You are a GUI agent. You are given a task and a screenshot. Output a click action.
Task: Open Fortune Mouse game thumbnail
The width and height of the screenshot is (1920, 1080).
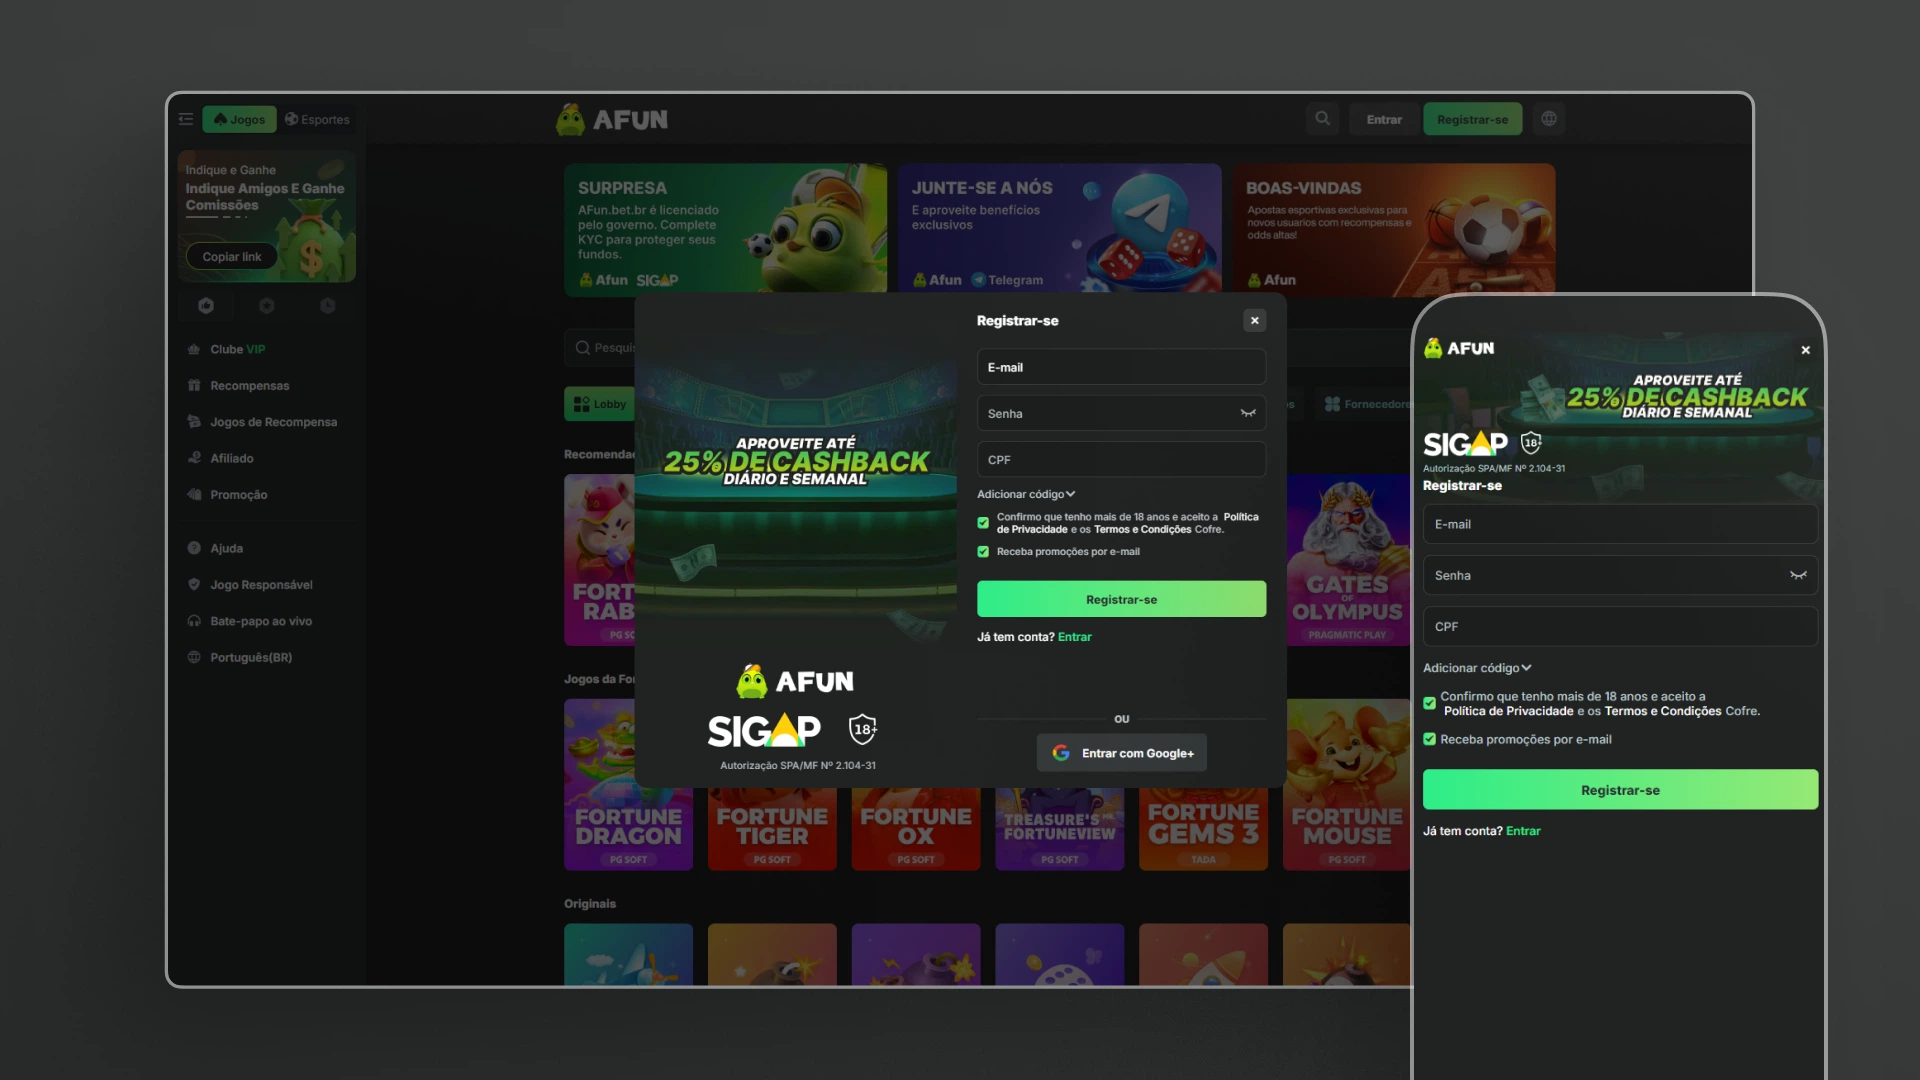(x=1347, y=785)
